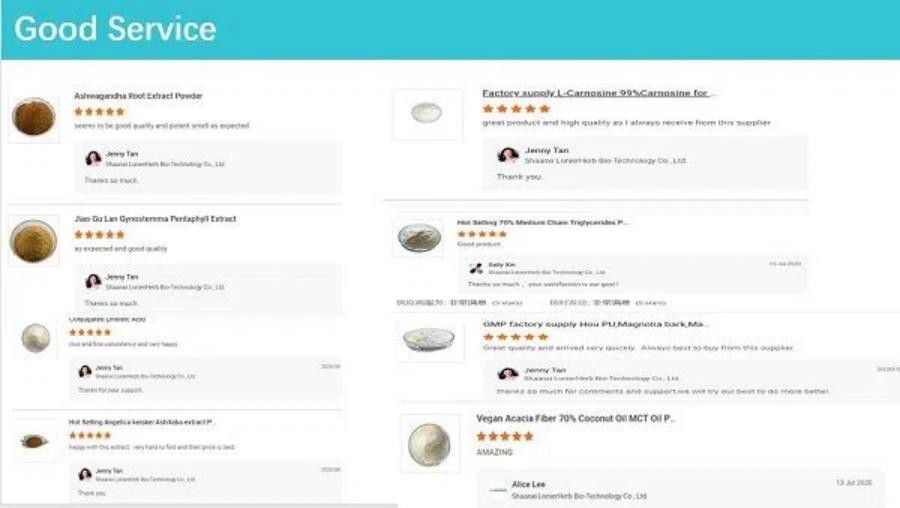Click the Alice Lee company logo icon
The height and width of the screenshot is (508, 900).
[x=497, y=489]
